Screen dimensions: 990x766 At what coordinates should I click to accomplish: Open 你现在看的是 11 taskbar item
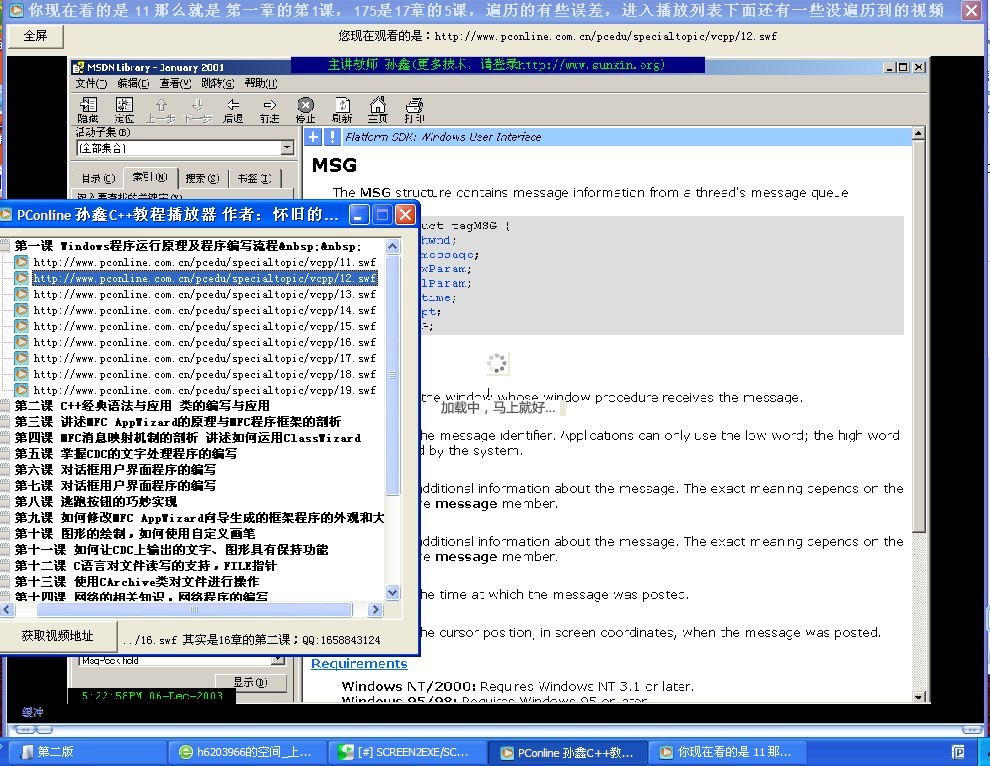point(726,752)
